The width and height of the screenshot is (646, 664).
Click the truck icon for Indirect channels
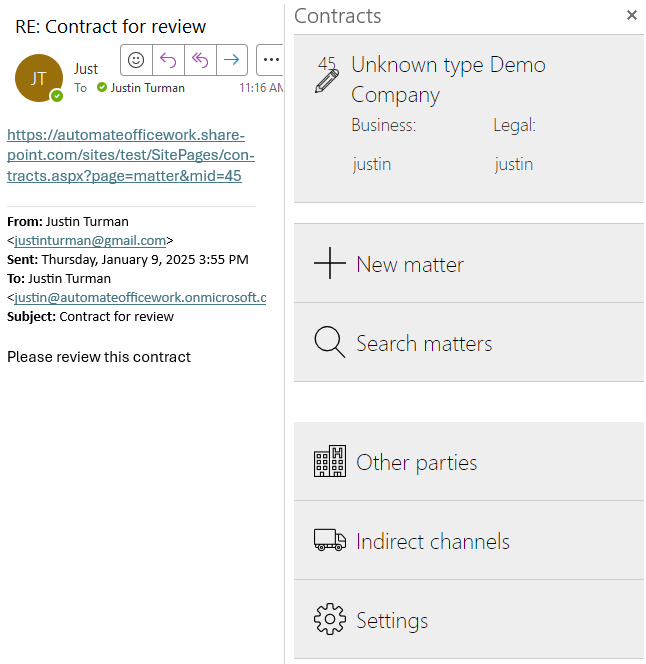point(329,541)
